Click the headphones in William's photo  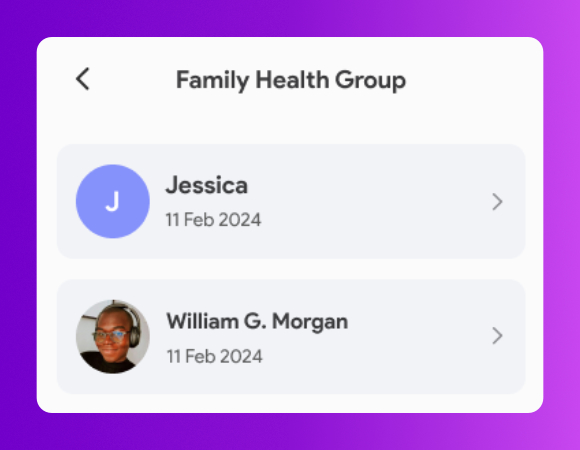pos(133,325)
